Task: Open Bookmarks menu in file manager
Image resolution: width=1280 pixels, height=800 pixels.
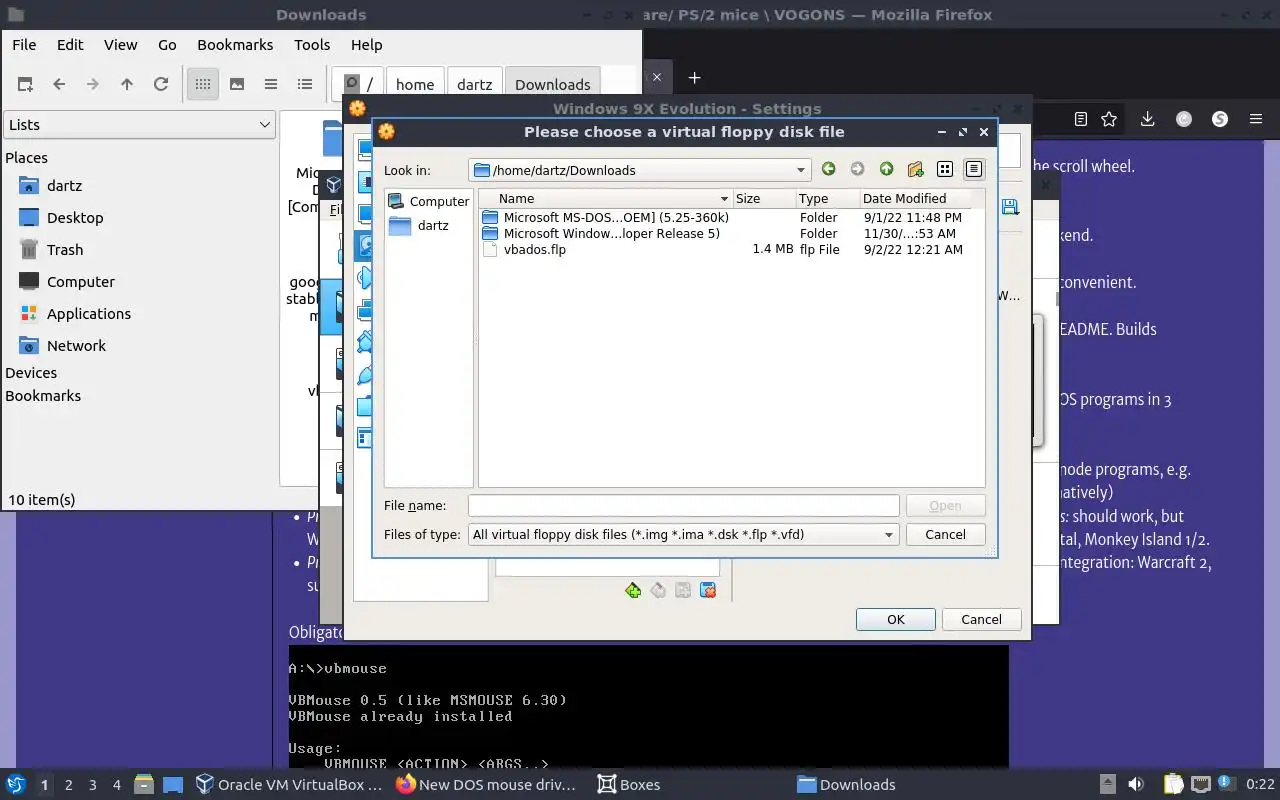Action: pos(235,45)
